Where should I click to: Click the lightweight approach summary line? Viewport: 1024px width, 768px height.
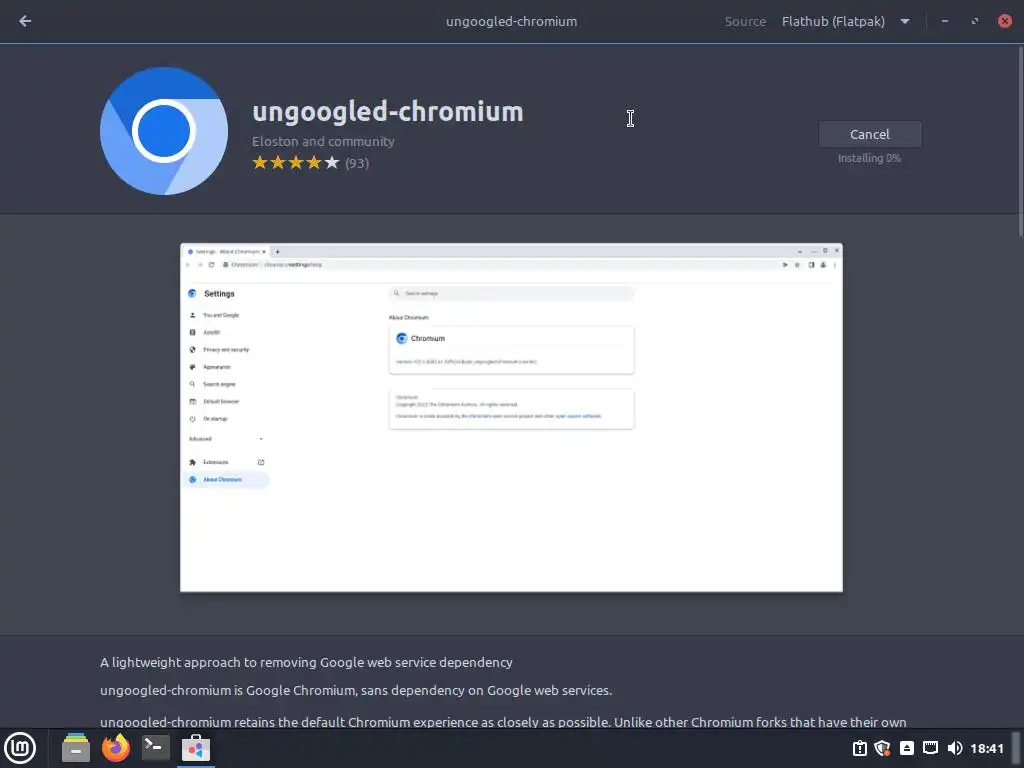tap(306, 662)
